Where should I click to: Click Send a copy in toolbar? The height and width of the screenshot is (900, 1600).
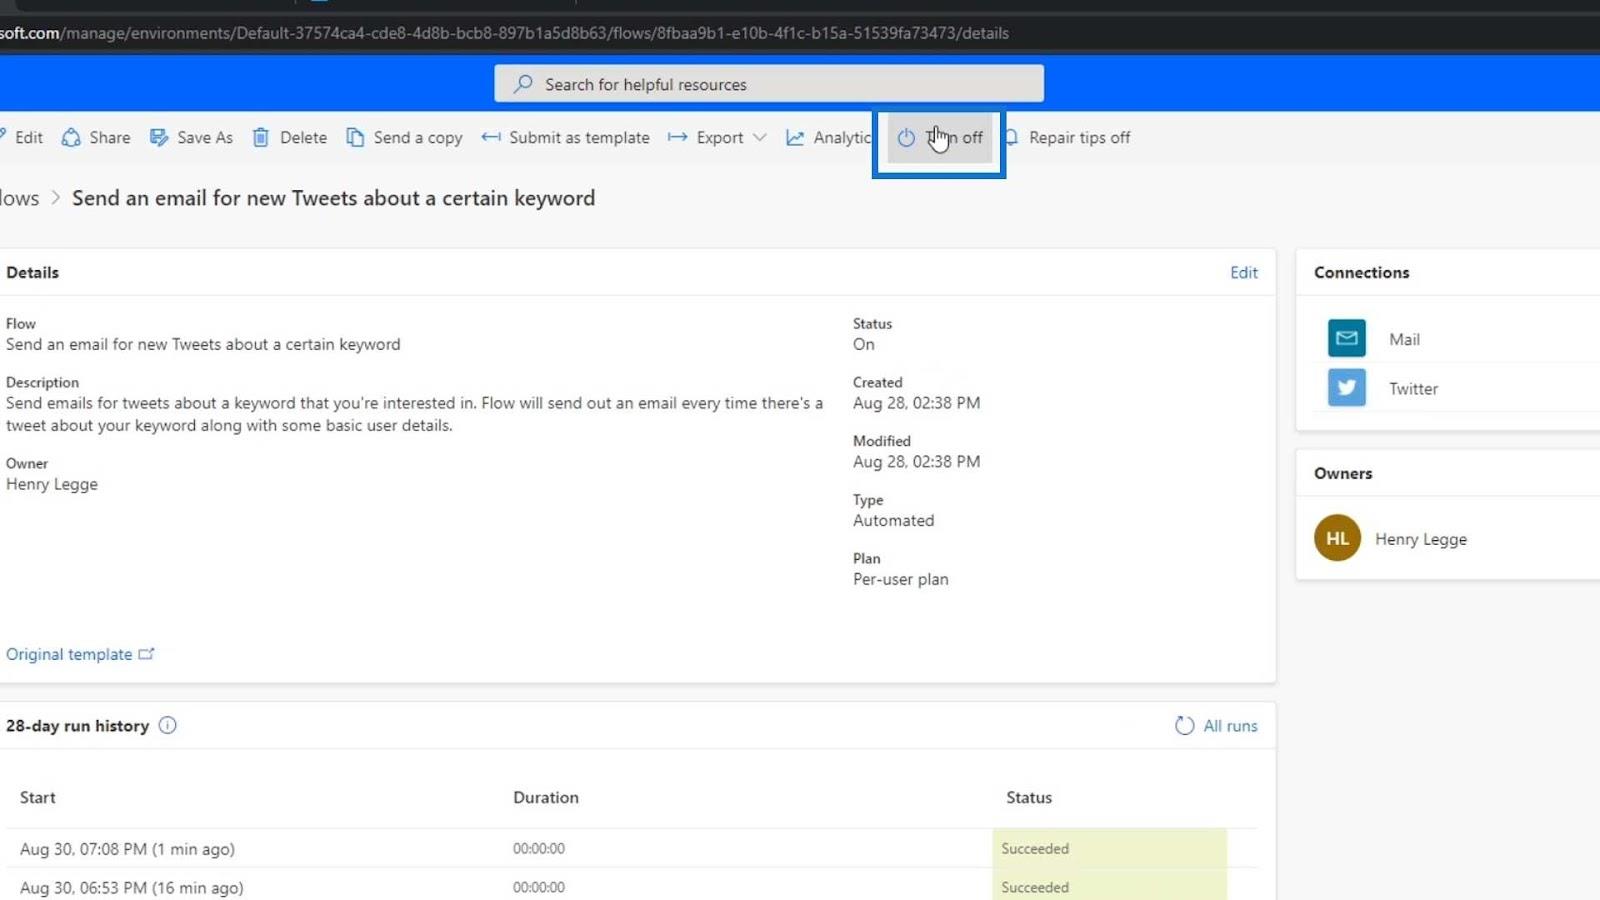pyautogui.click(x=404, y=138)
